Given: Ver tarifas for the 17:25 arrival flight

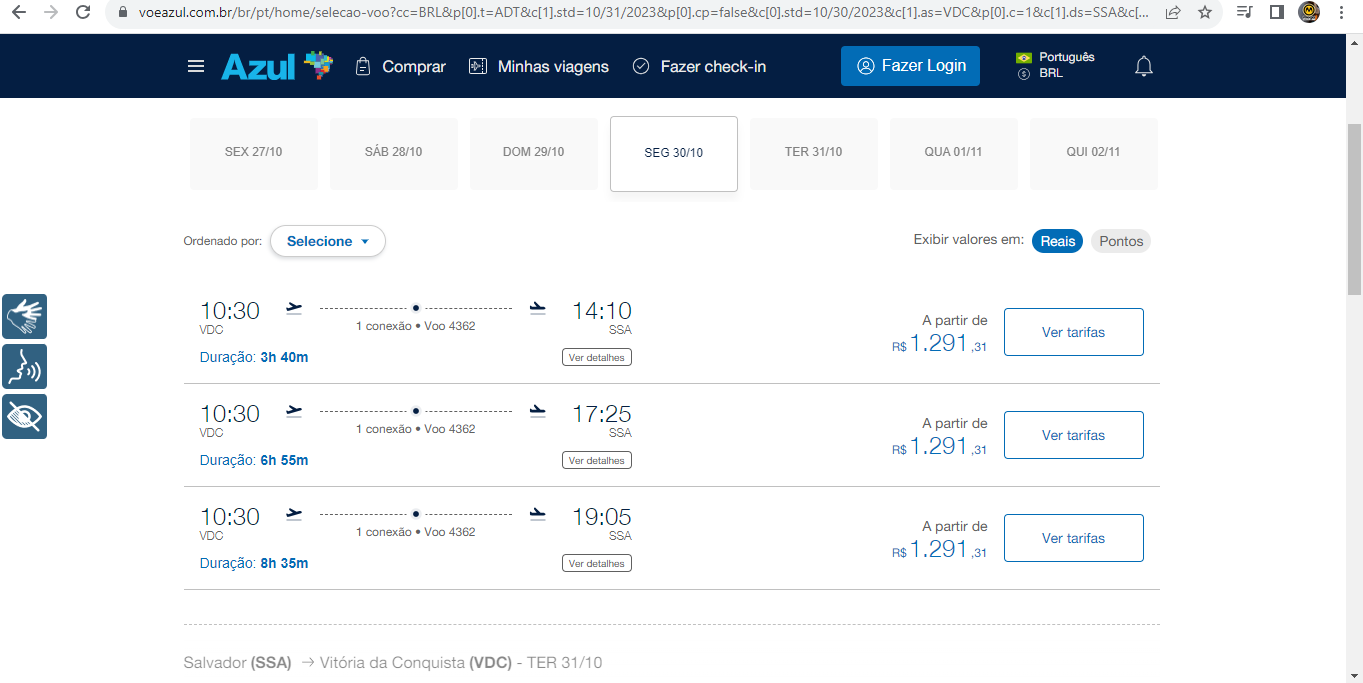Looking at the screenshot, I should click(x=1074, y=435).
